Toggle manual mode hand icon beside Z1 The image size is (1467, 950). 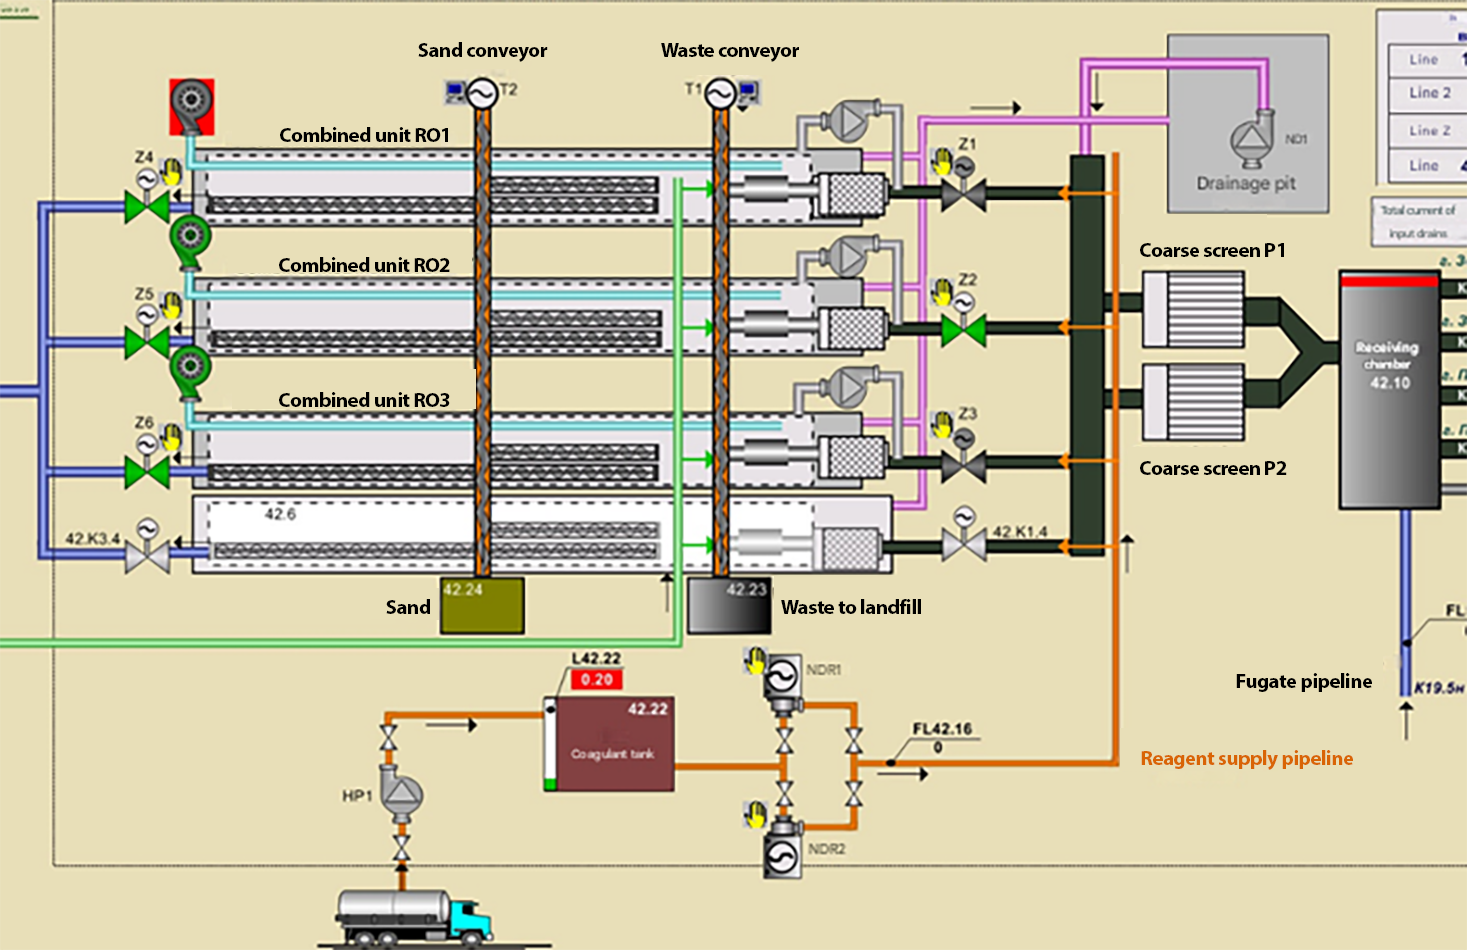(x=941, y=160)
